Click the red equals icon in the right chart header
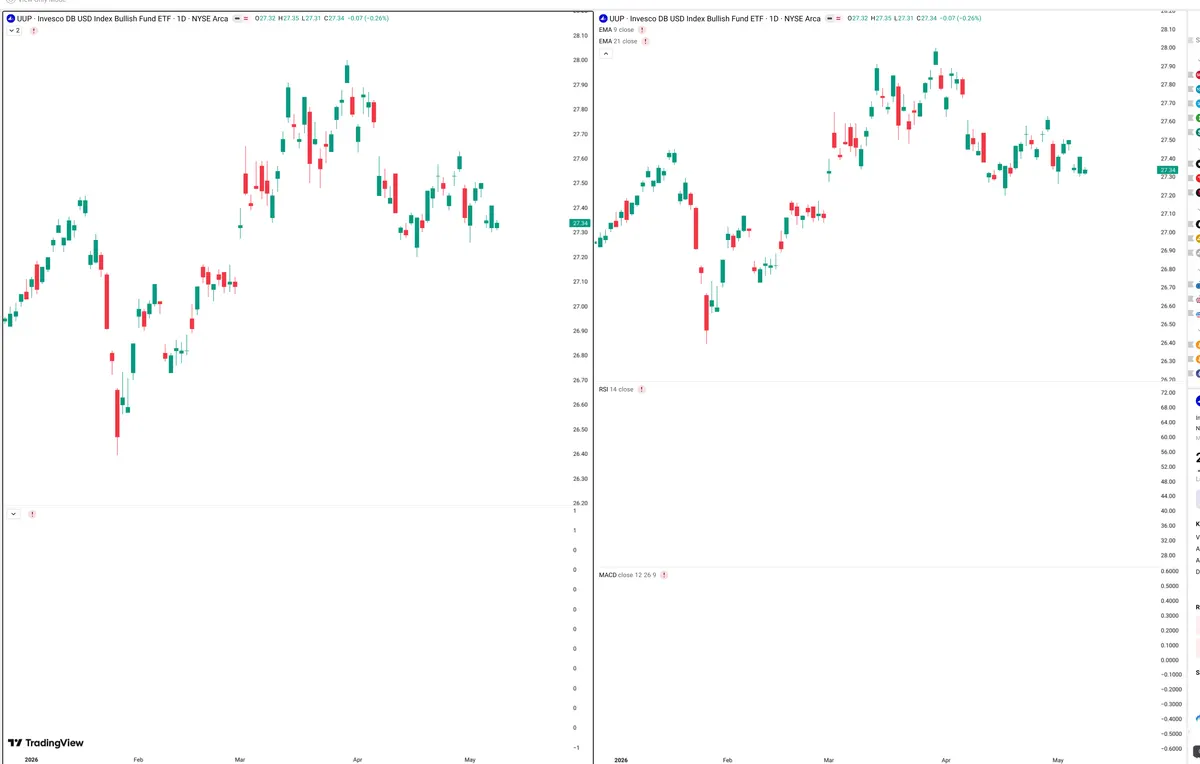 click(836, 18)
